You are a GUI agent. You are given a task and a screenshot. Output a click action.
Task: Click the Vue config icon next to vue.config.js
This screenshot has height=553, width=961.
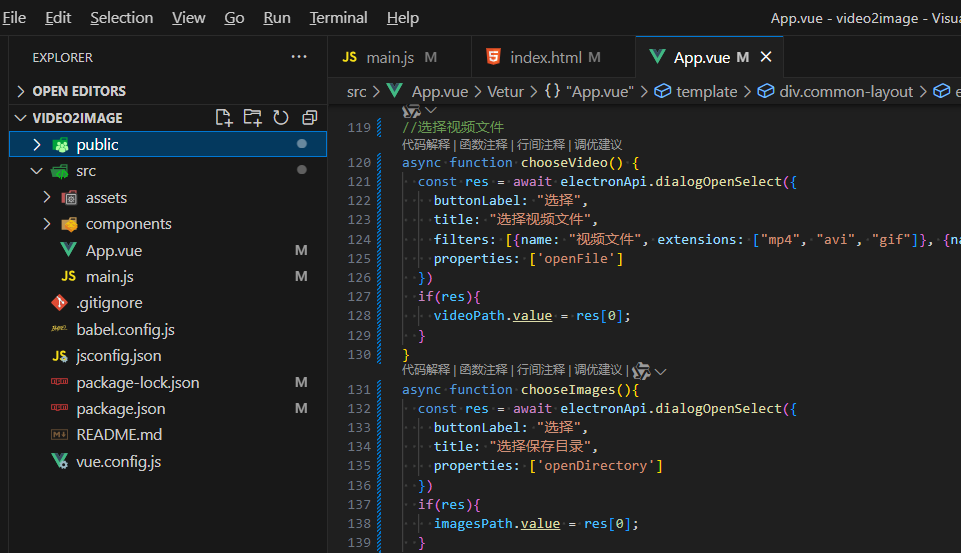(x=59, y=461)
